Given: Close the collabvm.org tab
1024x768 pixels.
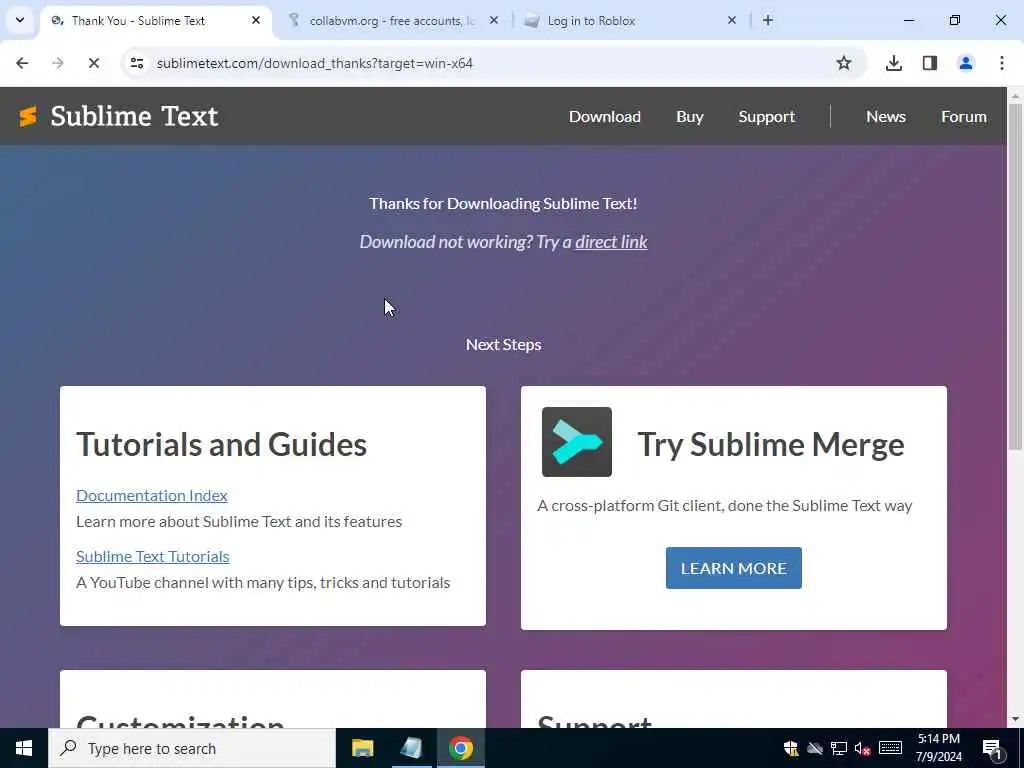Looking at the screenshot, I should coord(494,21).
